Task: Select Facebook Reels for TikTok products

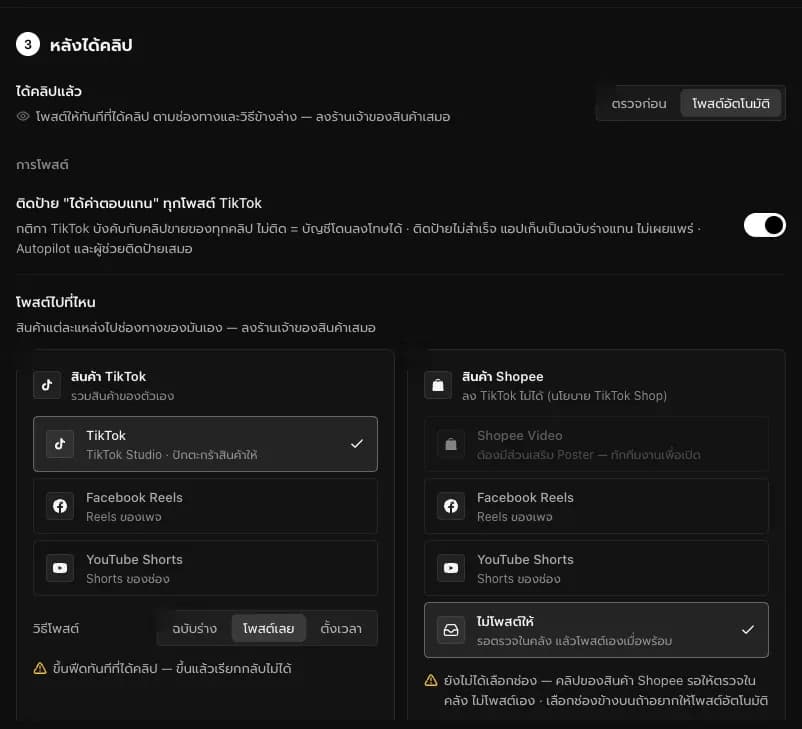Action: (205, 506)
